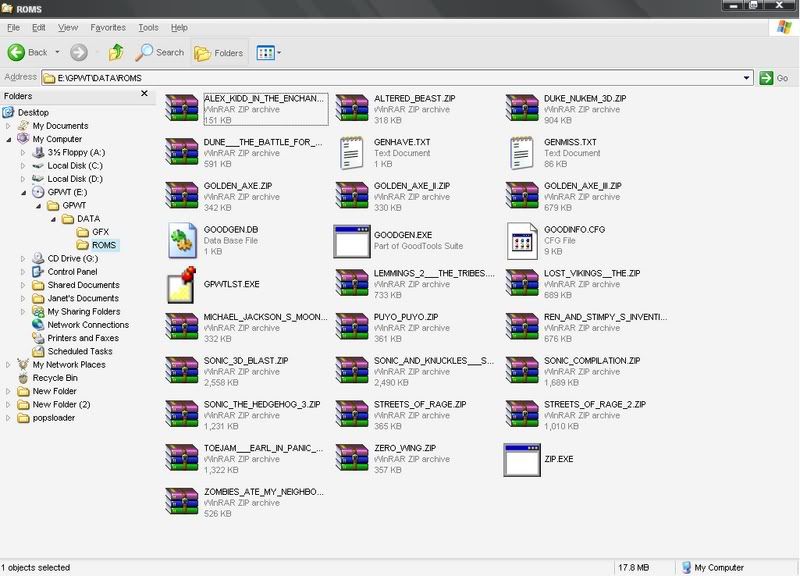
Task: Close the Folders pane
Action: tap(144, 93)
